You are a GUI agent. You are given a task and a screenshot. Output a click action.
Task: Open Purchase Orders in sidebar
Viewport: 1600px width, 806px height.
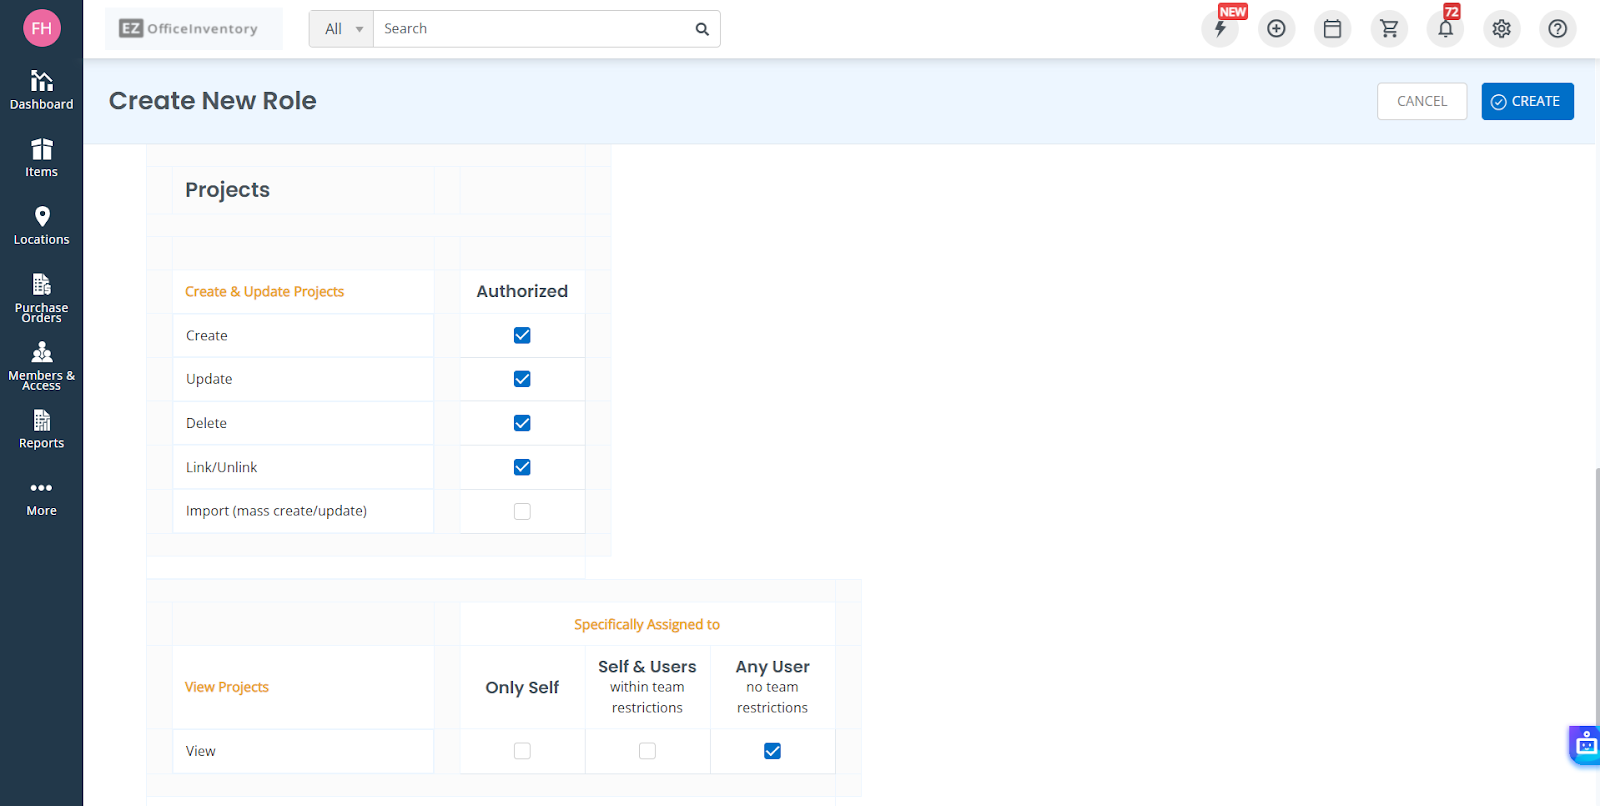pos(41,297)
